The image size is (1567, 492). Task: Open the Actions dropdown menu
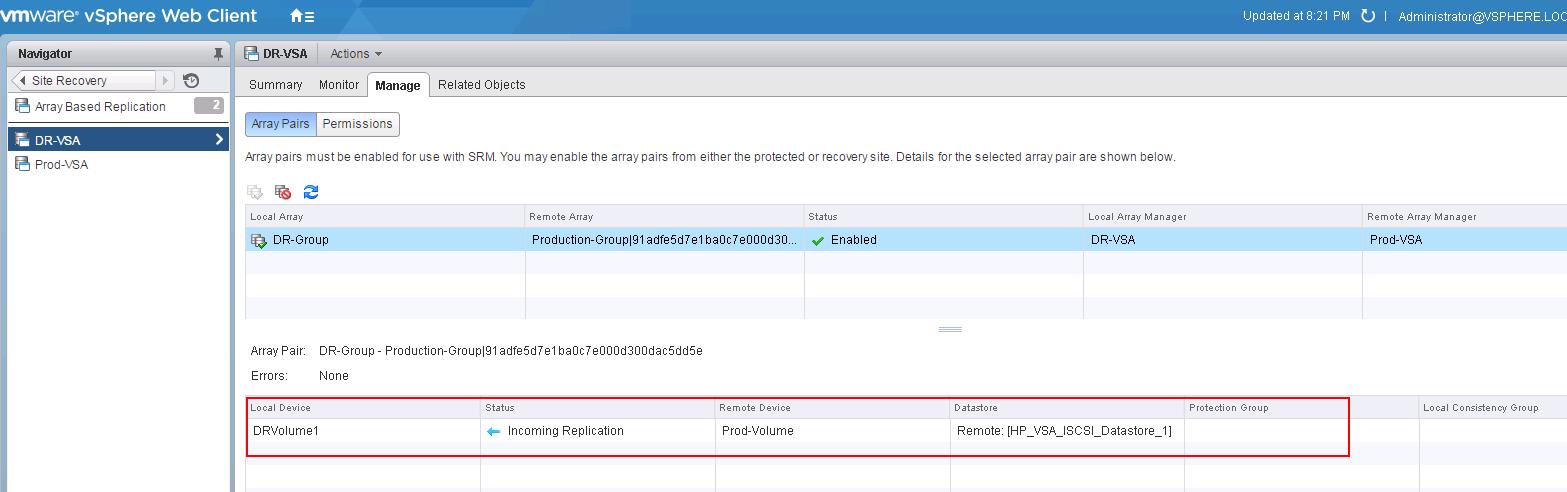click(356, 54)
